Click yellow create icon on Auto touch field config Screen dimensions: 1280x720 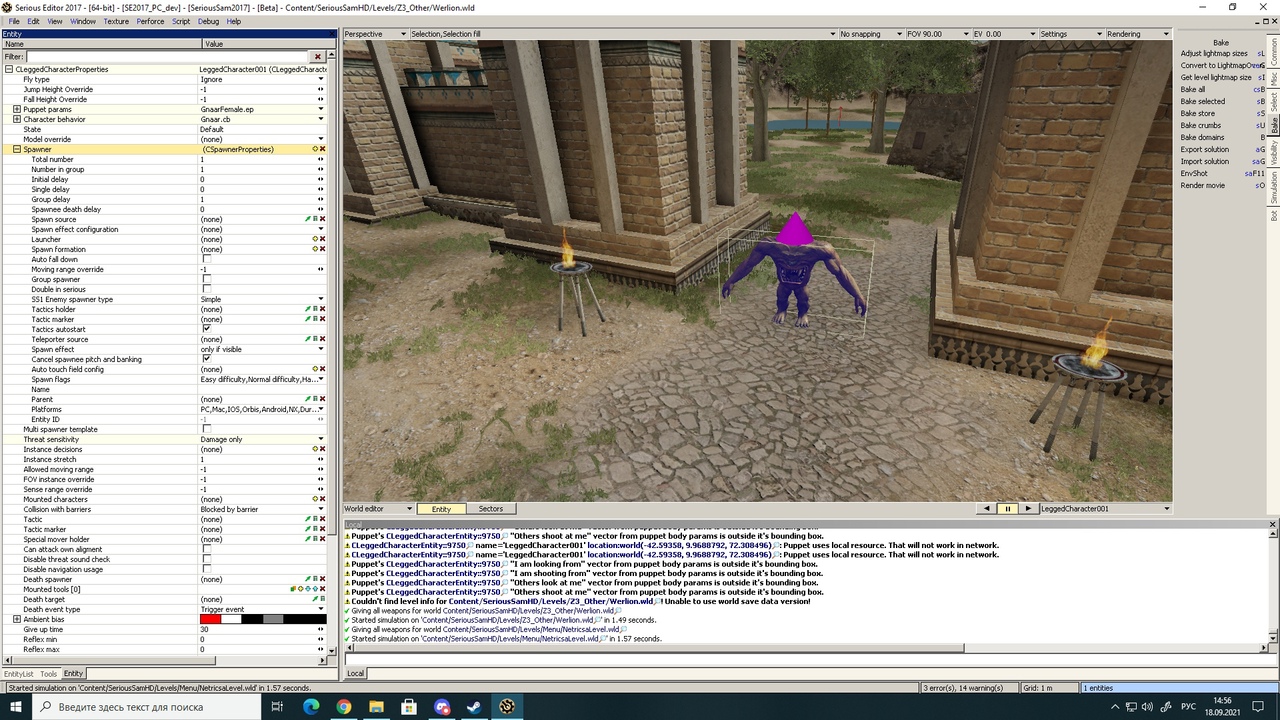315,369
